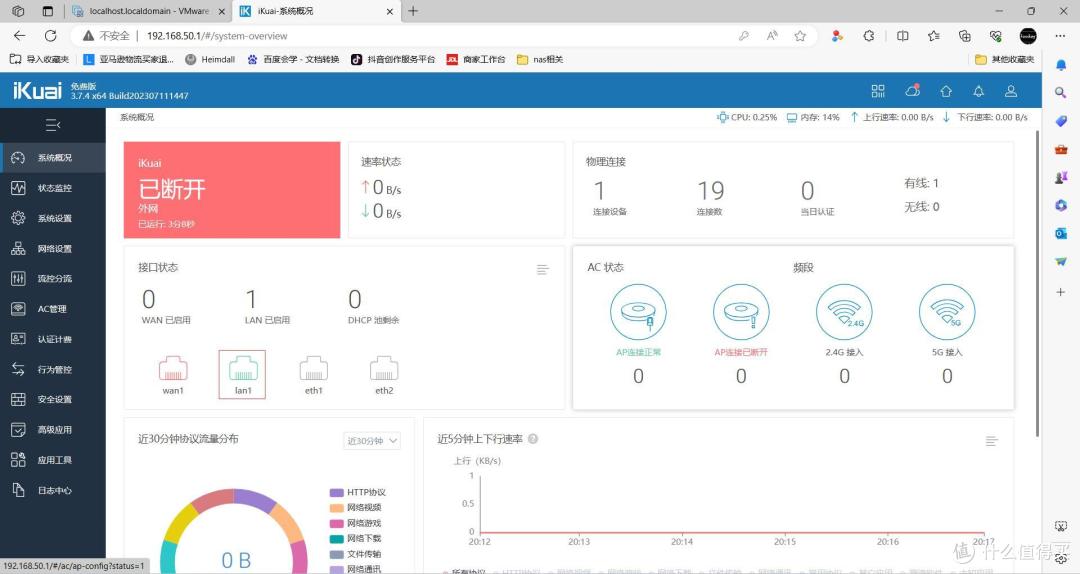Open 系统概况 in the sidebar
The width and height of the screenshot is (1080, 574).
53,158
